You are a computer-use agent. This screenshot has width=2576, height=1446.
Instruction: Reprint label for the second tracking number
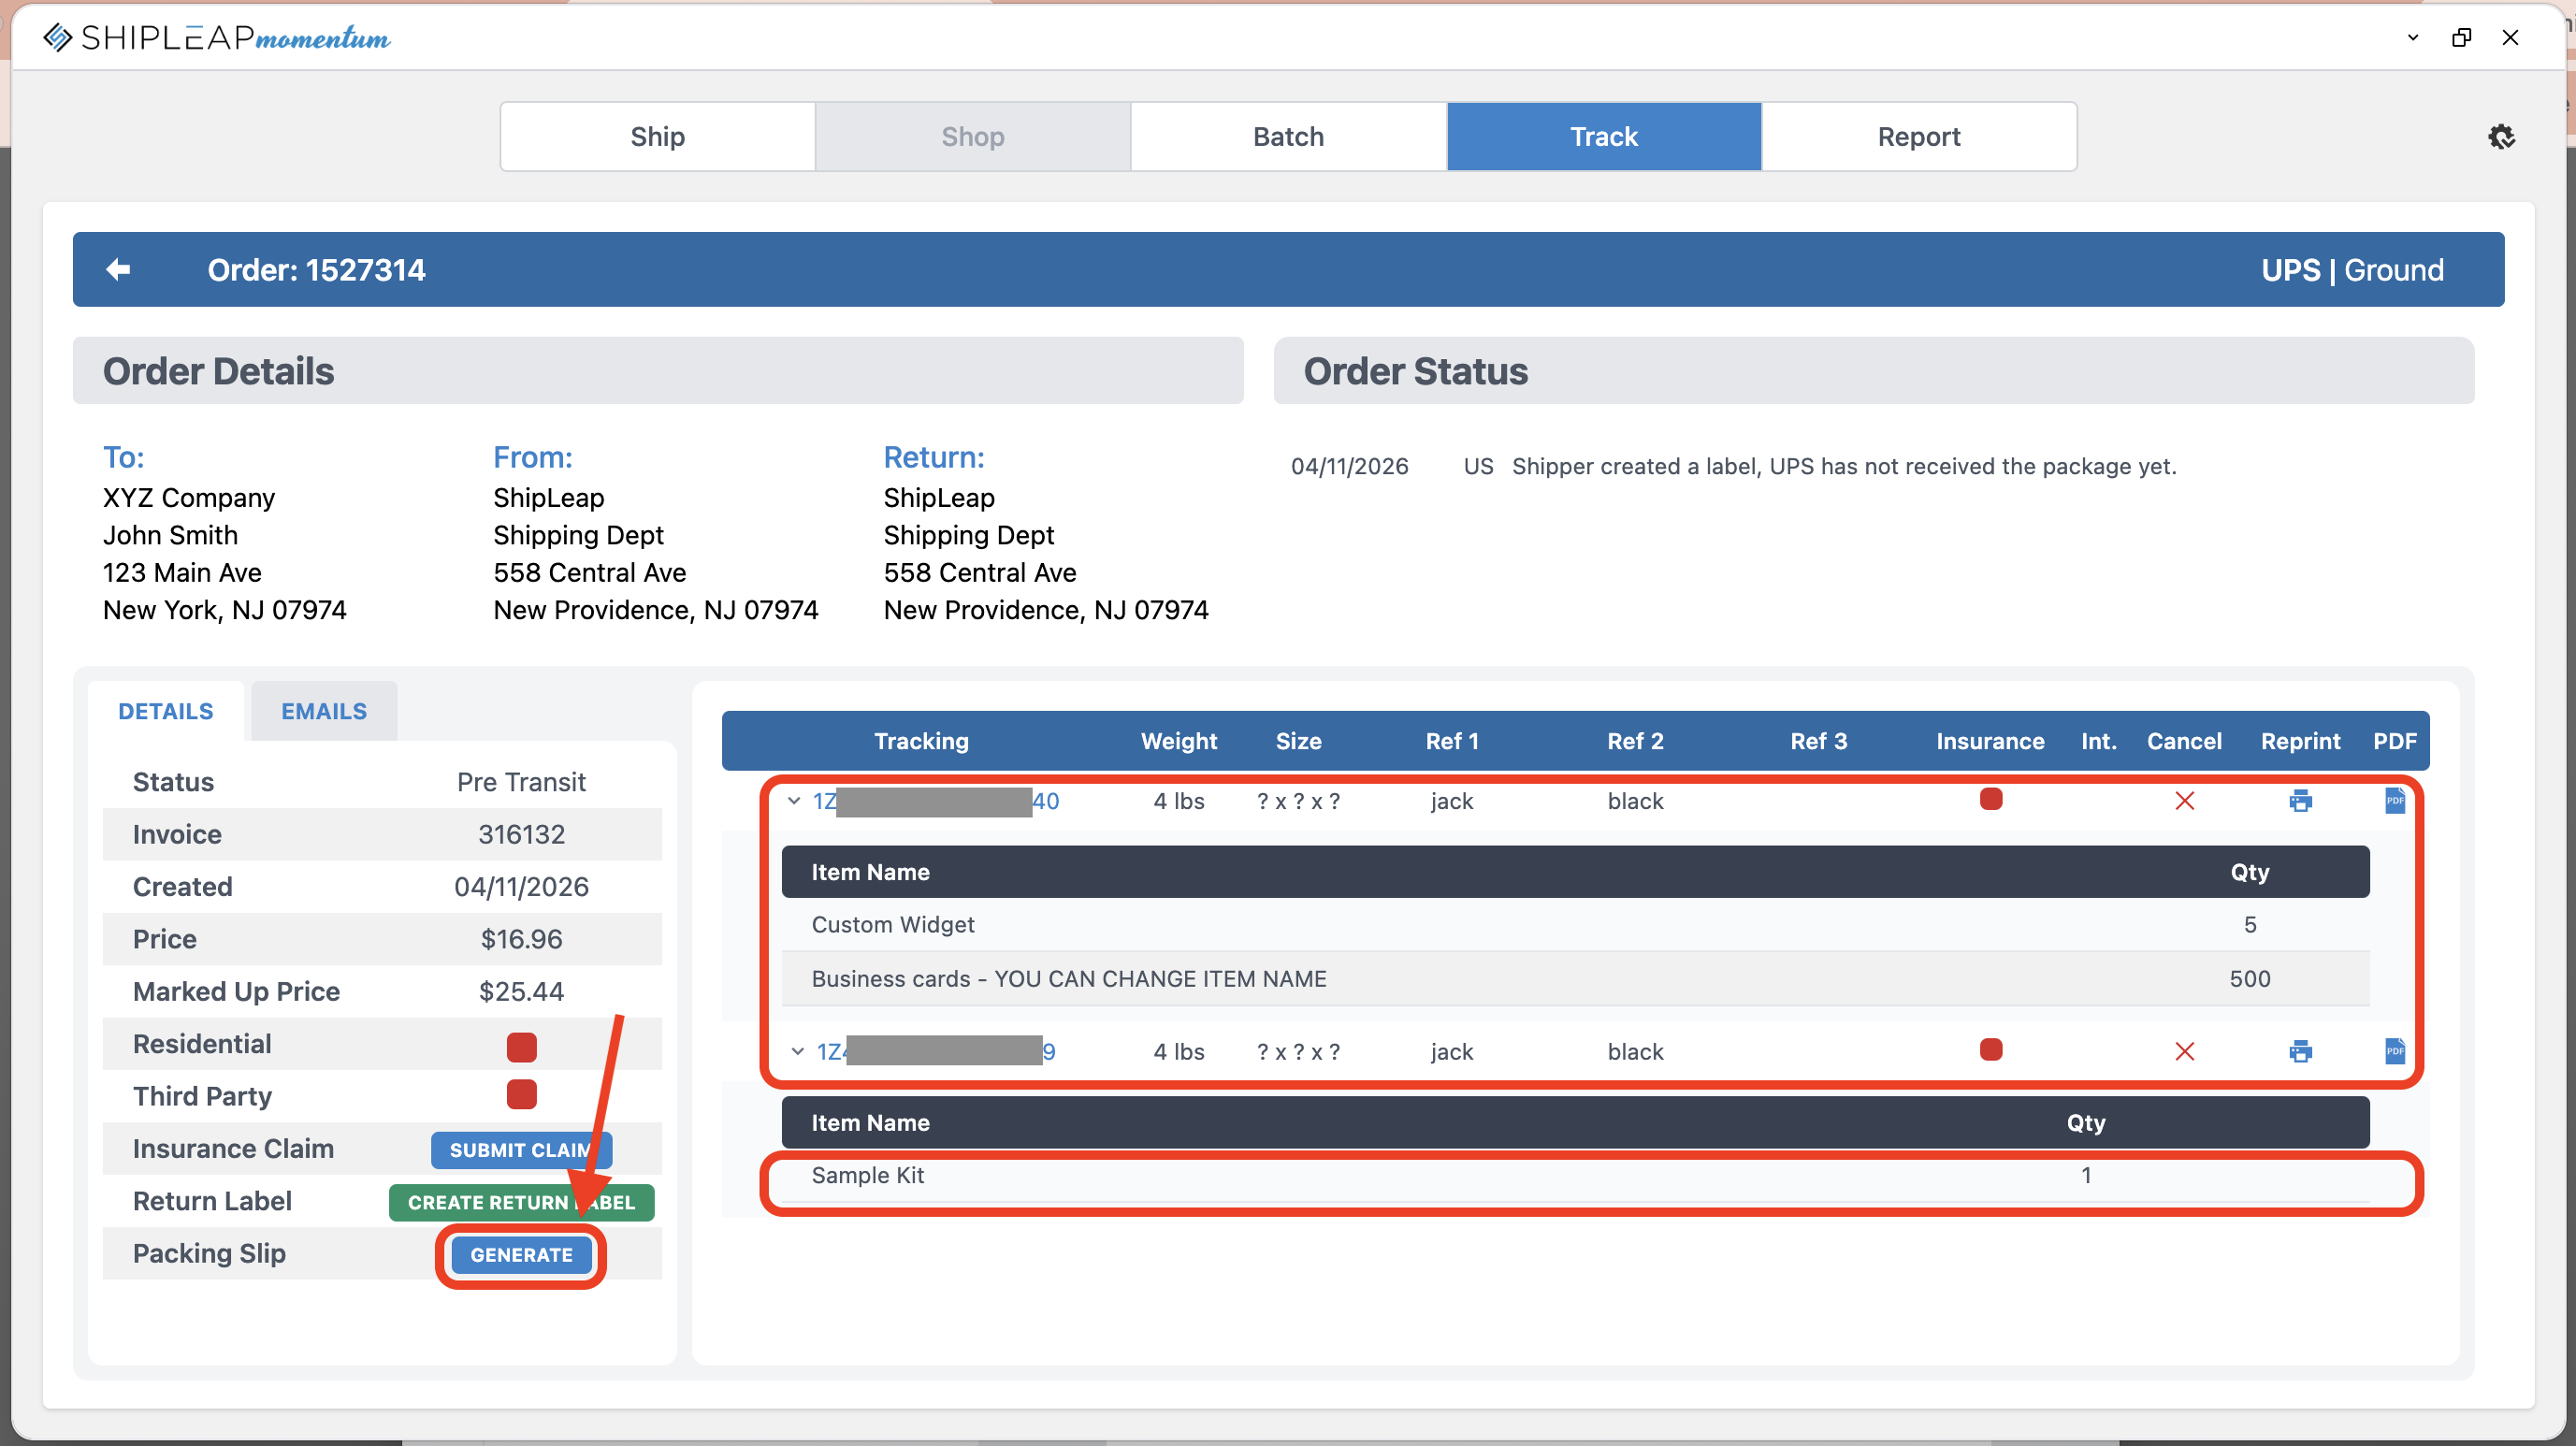(2300, 1051)
